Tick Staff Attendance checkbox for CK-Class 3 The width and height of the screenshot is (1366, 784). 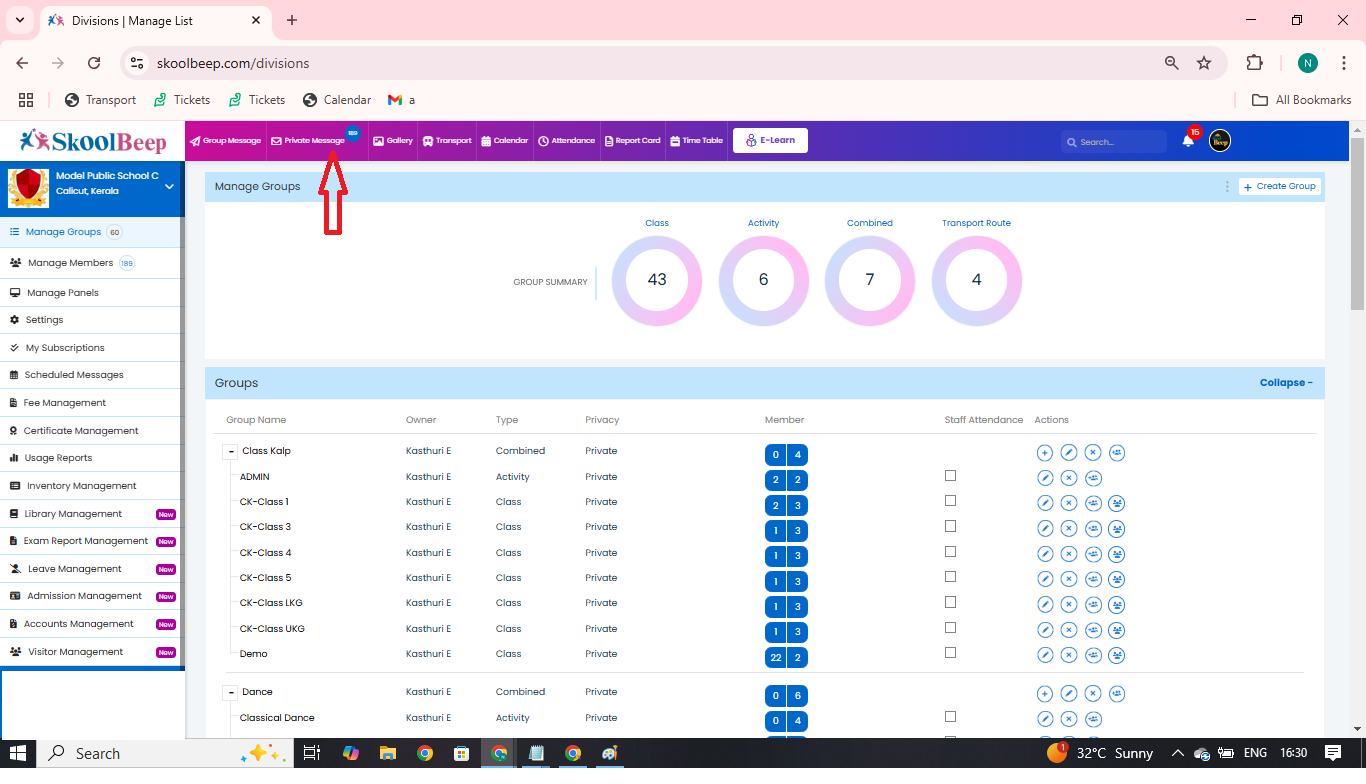pos(950,526)
